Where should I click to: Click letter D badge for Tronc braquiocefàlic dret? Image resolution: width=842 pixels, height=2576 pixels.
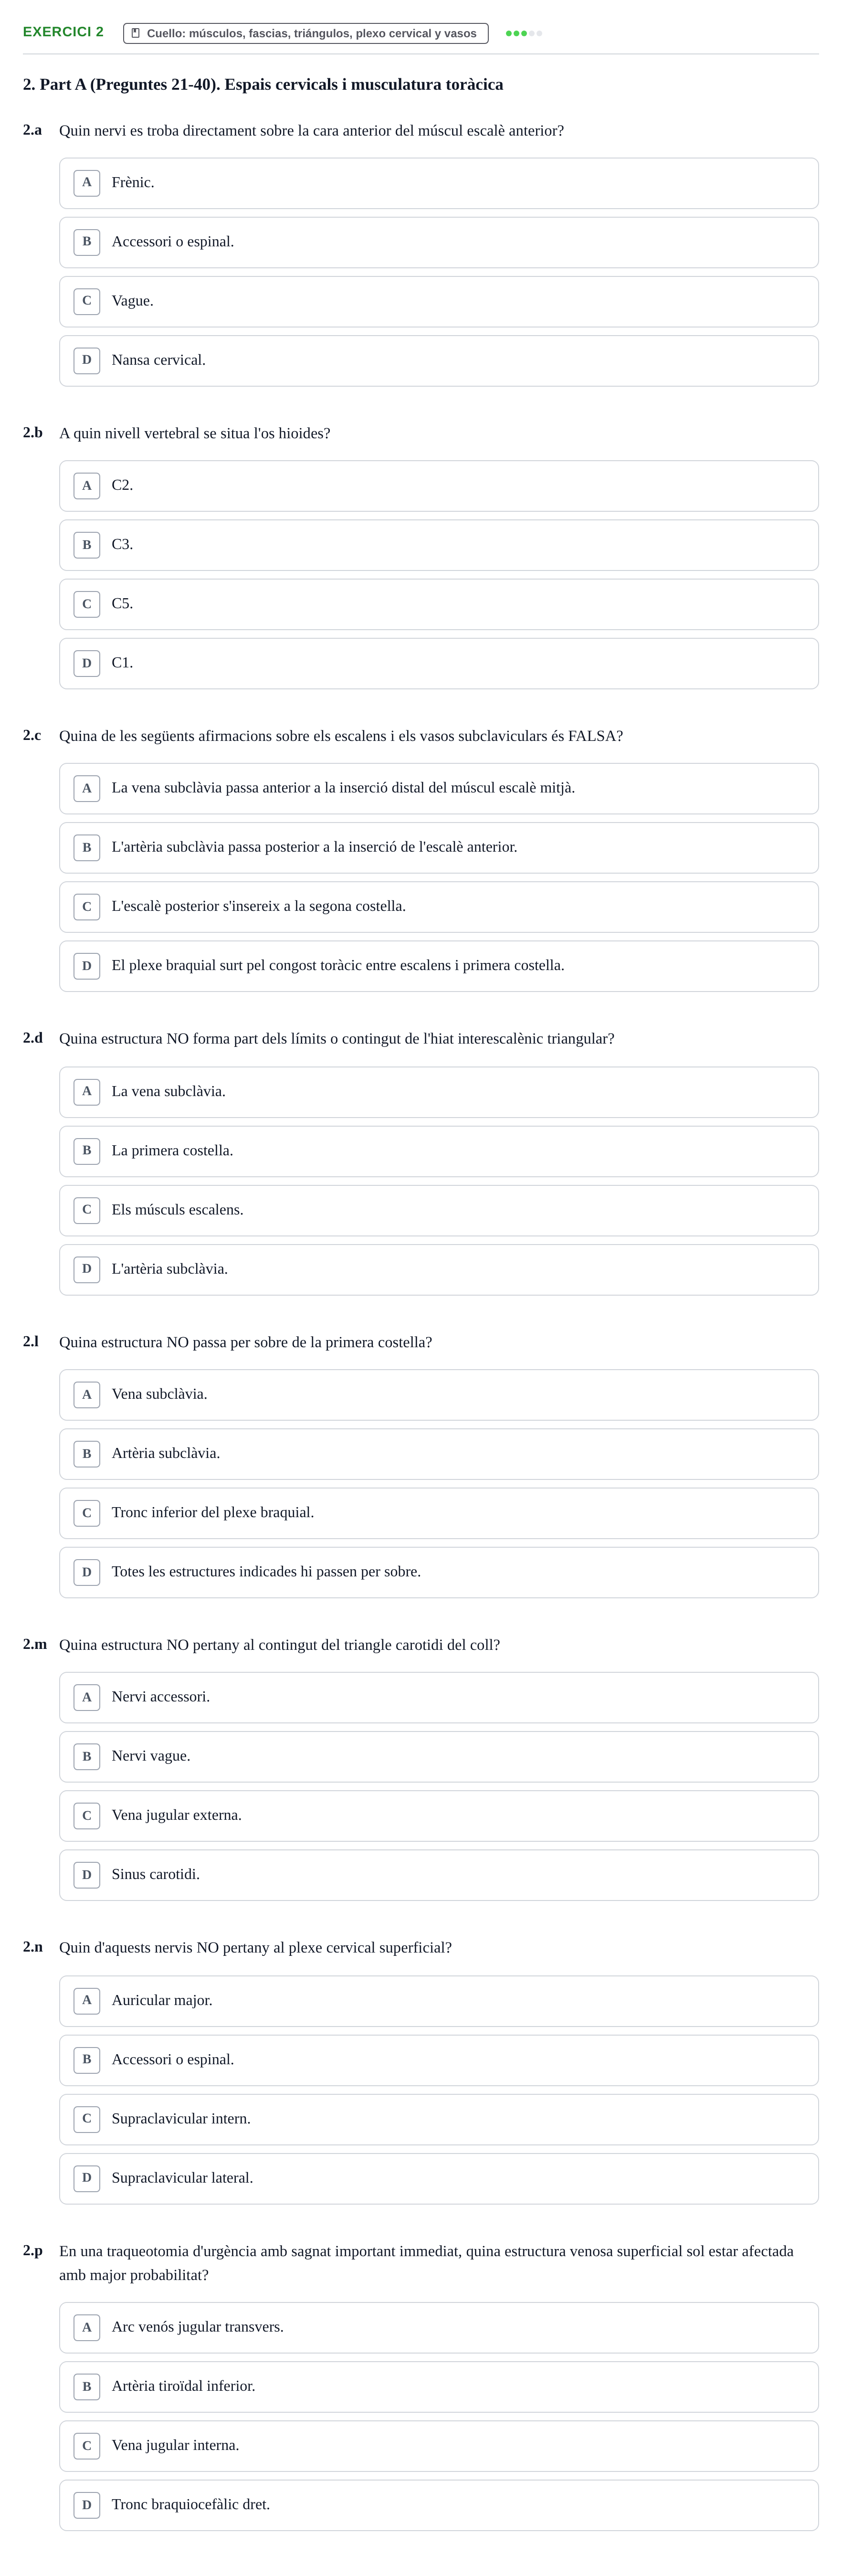87,2505
